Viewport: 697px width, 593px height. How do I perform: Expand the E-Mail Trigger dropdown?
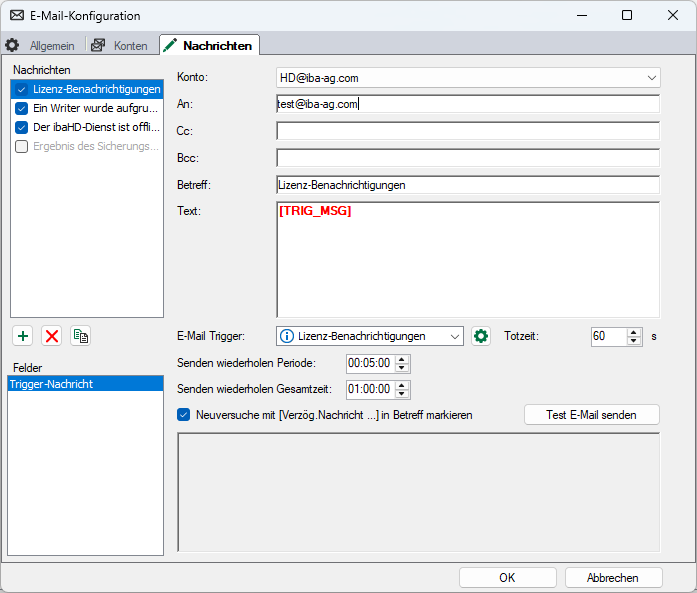[455, 336]
